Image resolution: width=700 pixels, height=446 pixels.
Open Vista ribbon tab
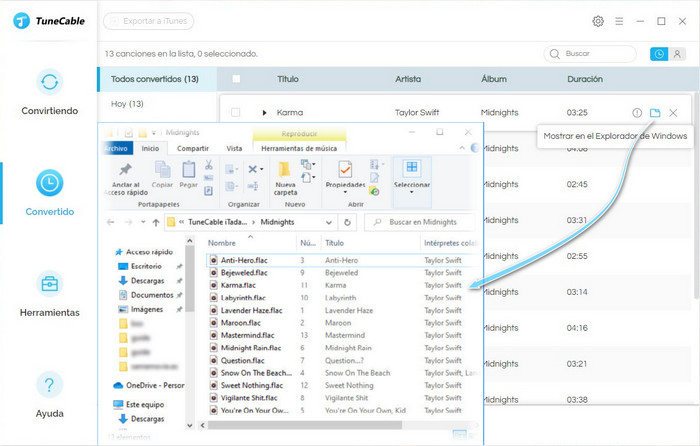pyautogui.click(x=234, y=148)
